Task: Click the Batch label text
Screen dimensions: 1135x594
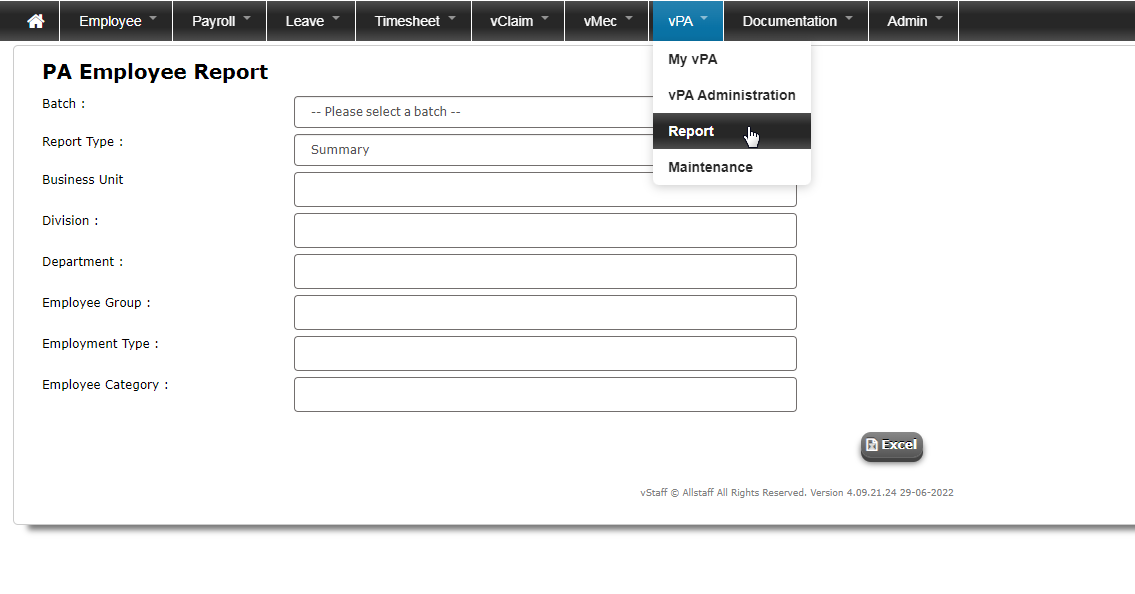Action: (64, 103)
